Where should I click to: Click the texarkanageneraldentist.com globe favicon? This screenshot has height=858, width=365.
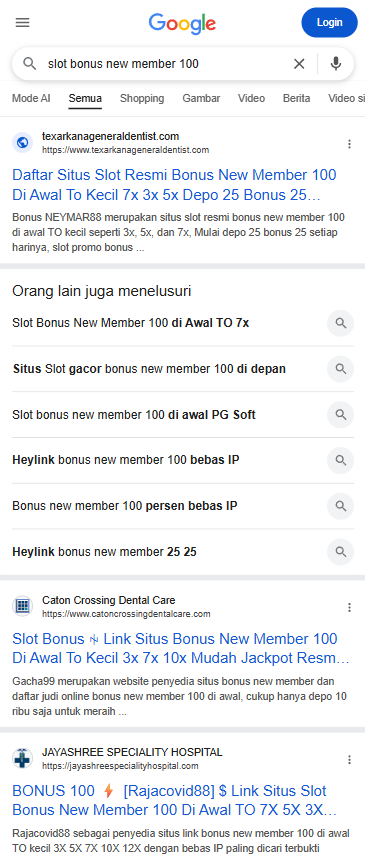[x=22, y=143]
